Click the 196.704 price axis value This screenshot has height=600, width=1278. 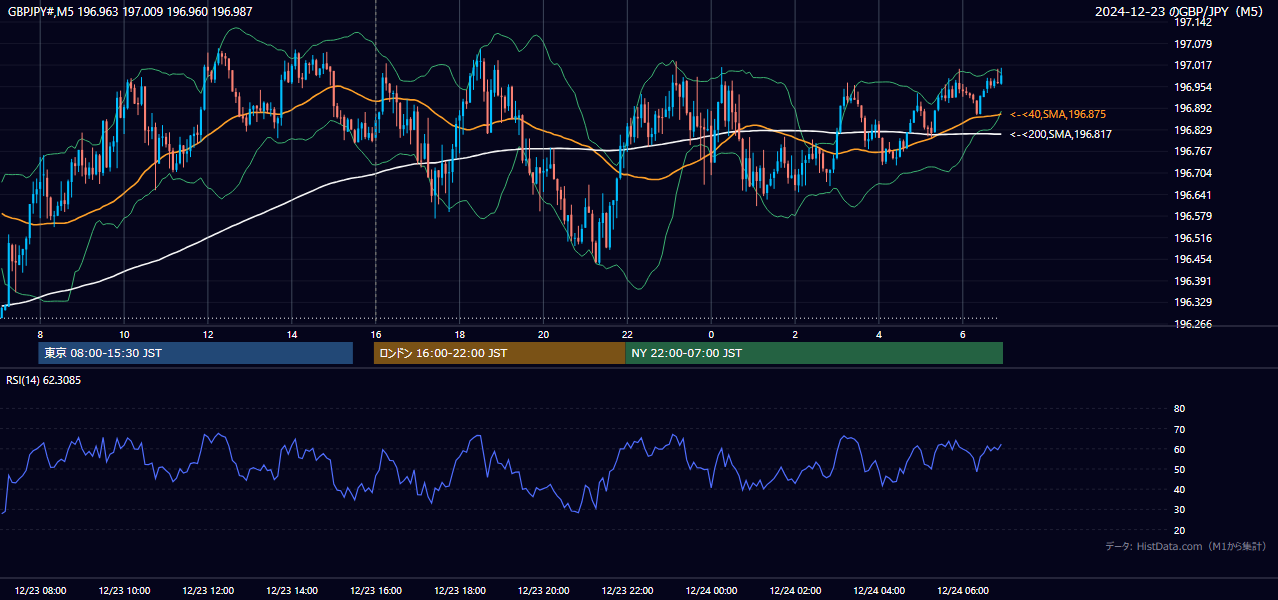pyautogui.click(x=1193, y=173)
